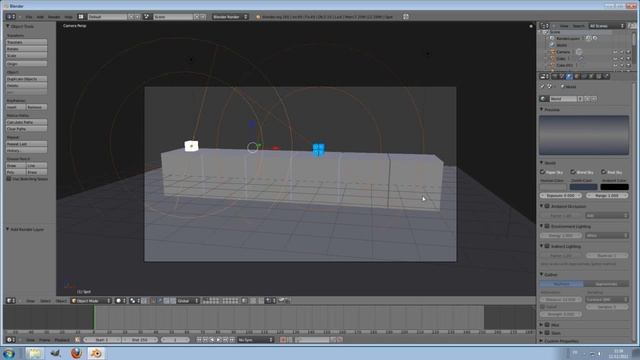Open Object properties tab

pos(577,76)
